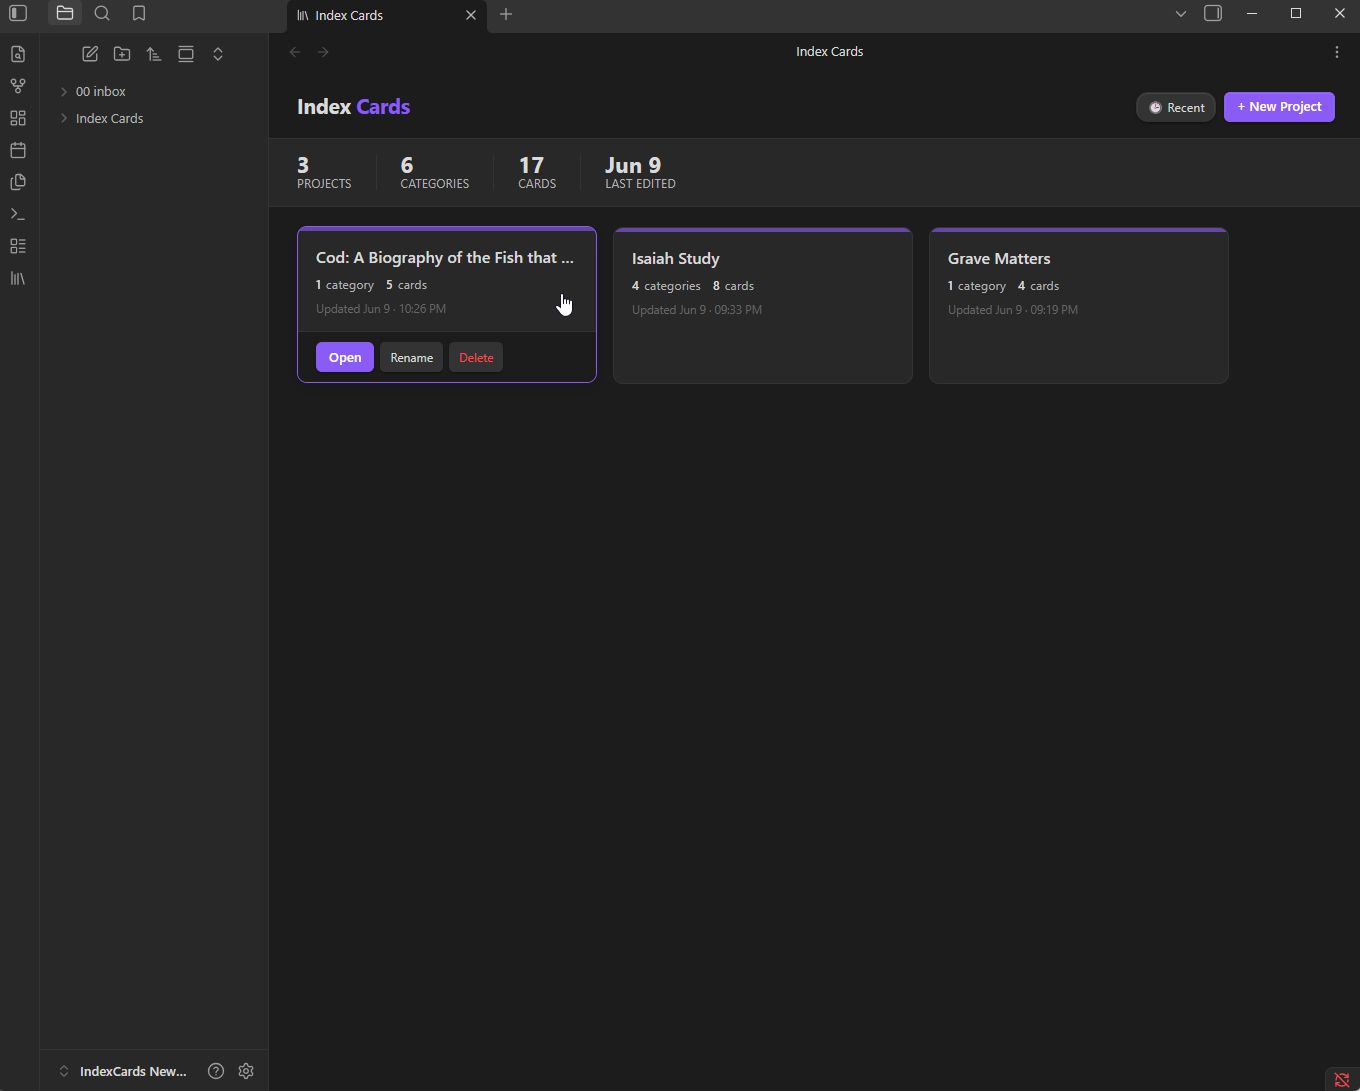The image size is (1360, 1091).
Task: Select the Isaiah Study project card
Action: click(x=763, y=305)
